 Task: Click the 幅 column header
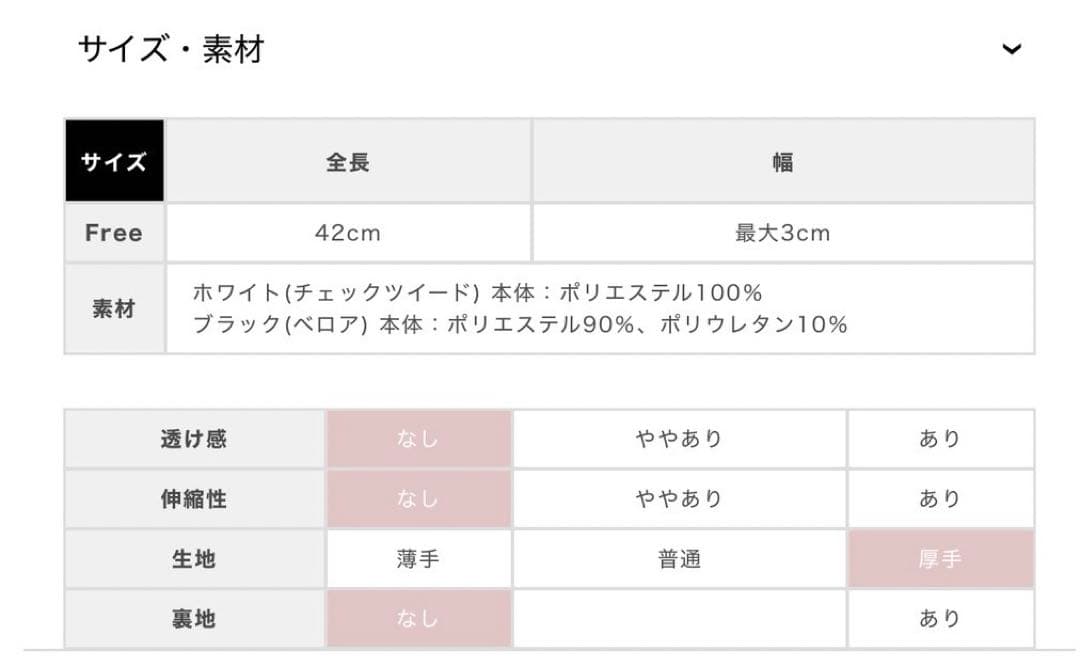coord(784,160)
